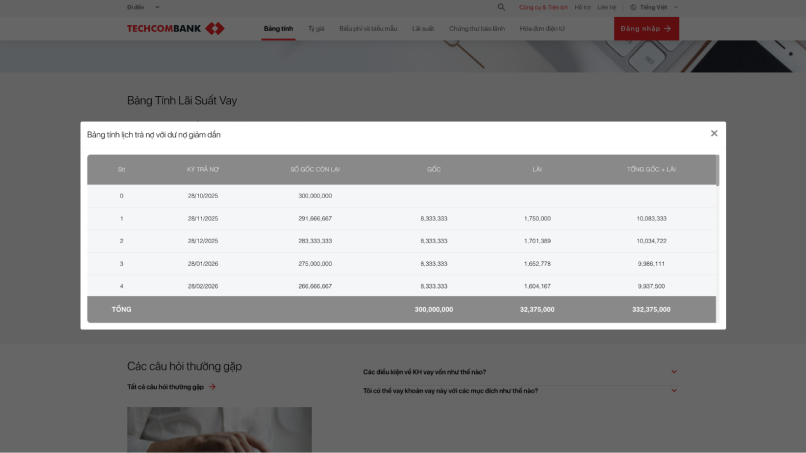Viewport: 806px width, 453px height.
Task: Expand the 'Tôi có thể vay khoản vay này' question
Action: [x=674, y=391]
